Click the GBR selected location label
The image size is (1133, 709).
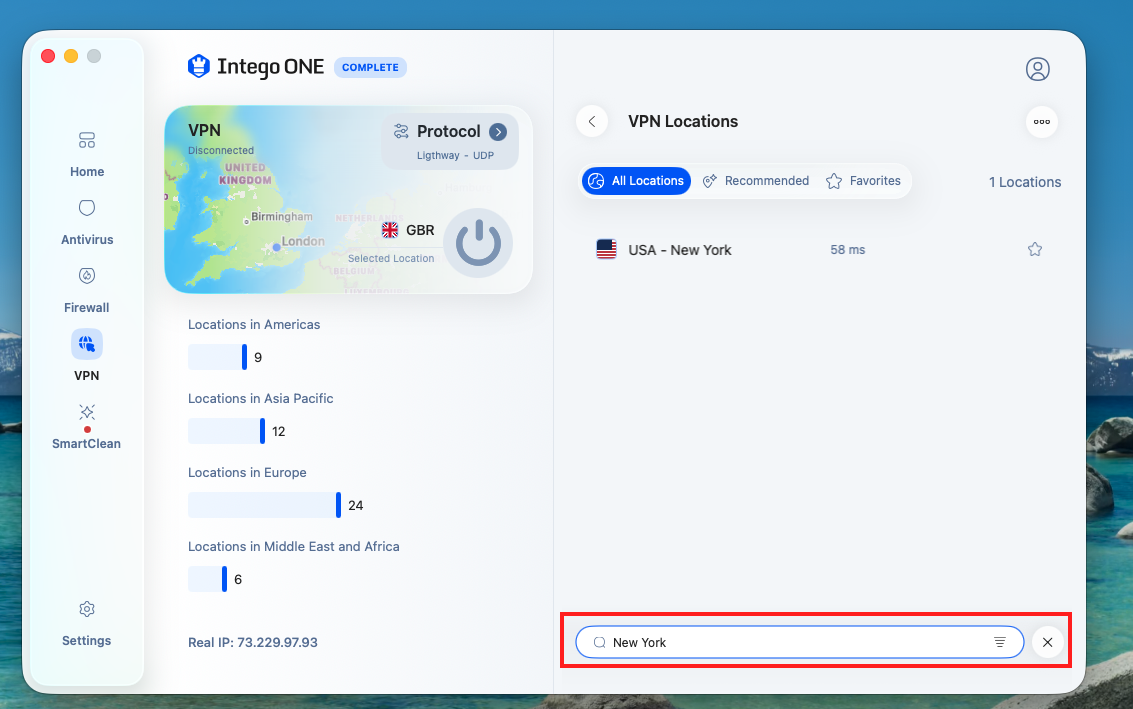pyautogui.click(x=420, y=230)
